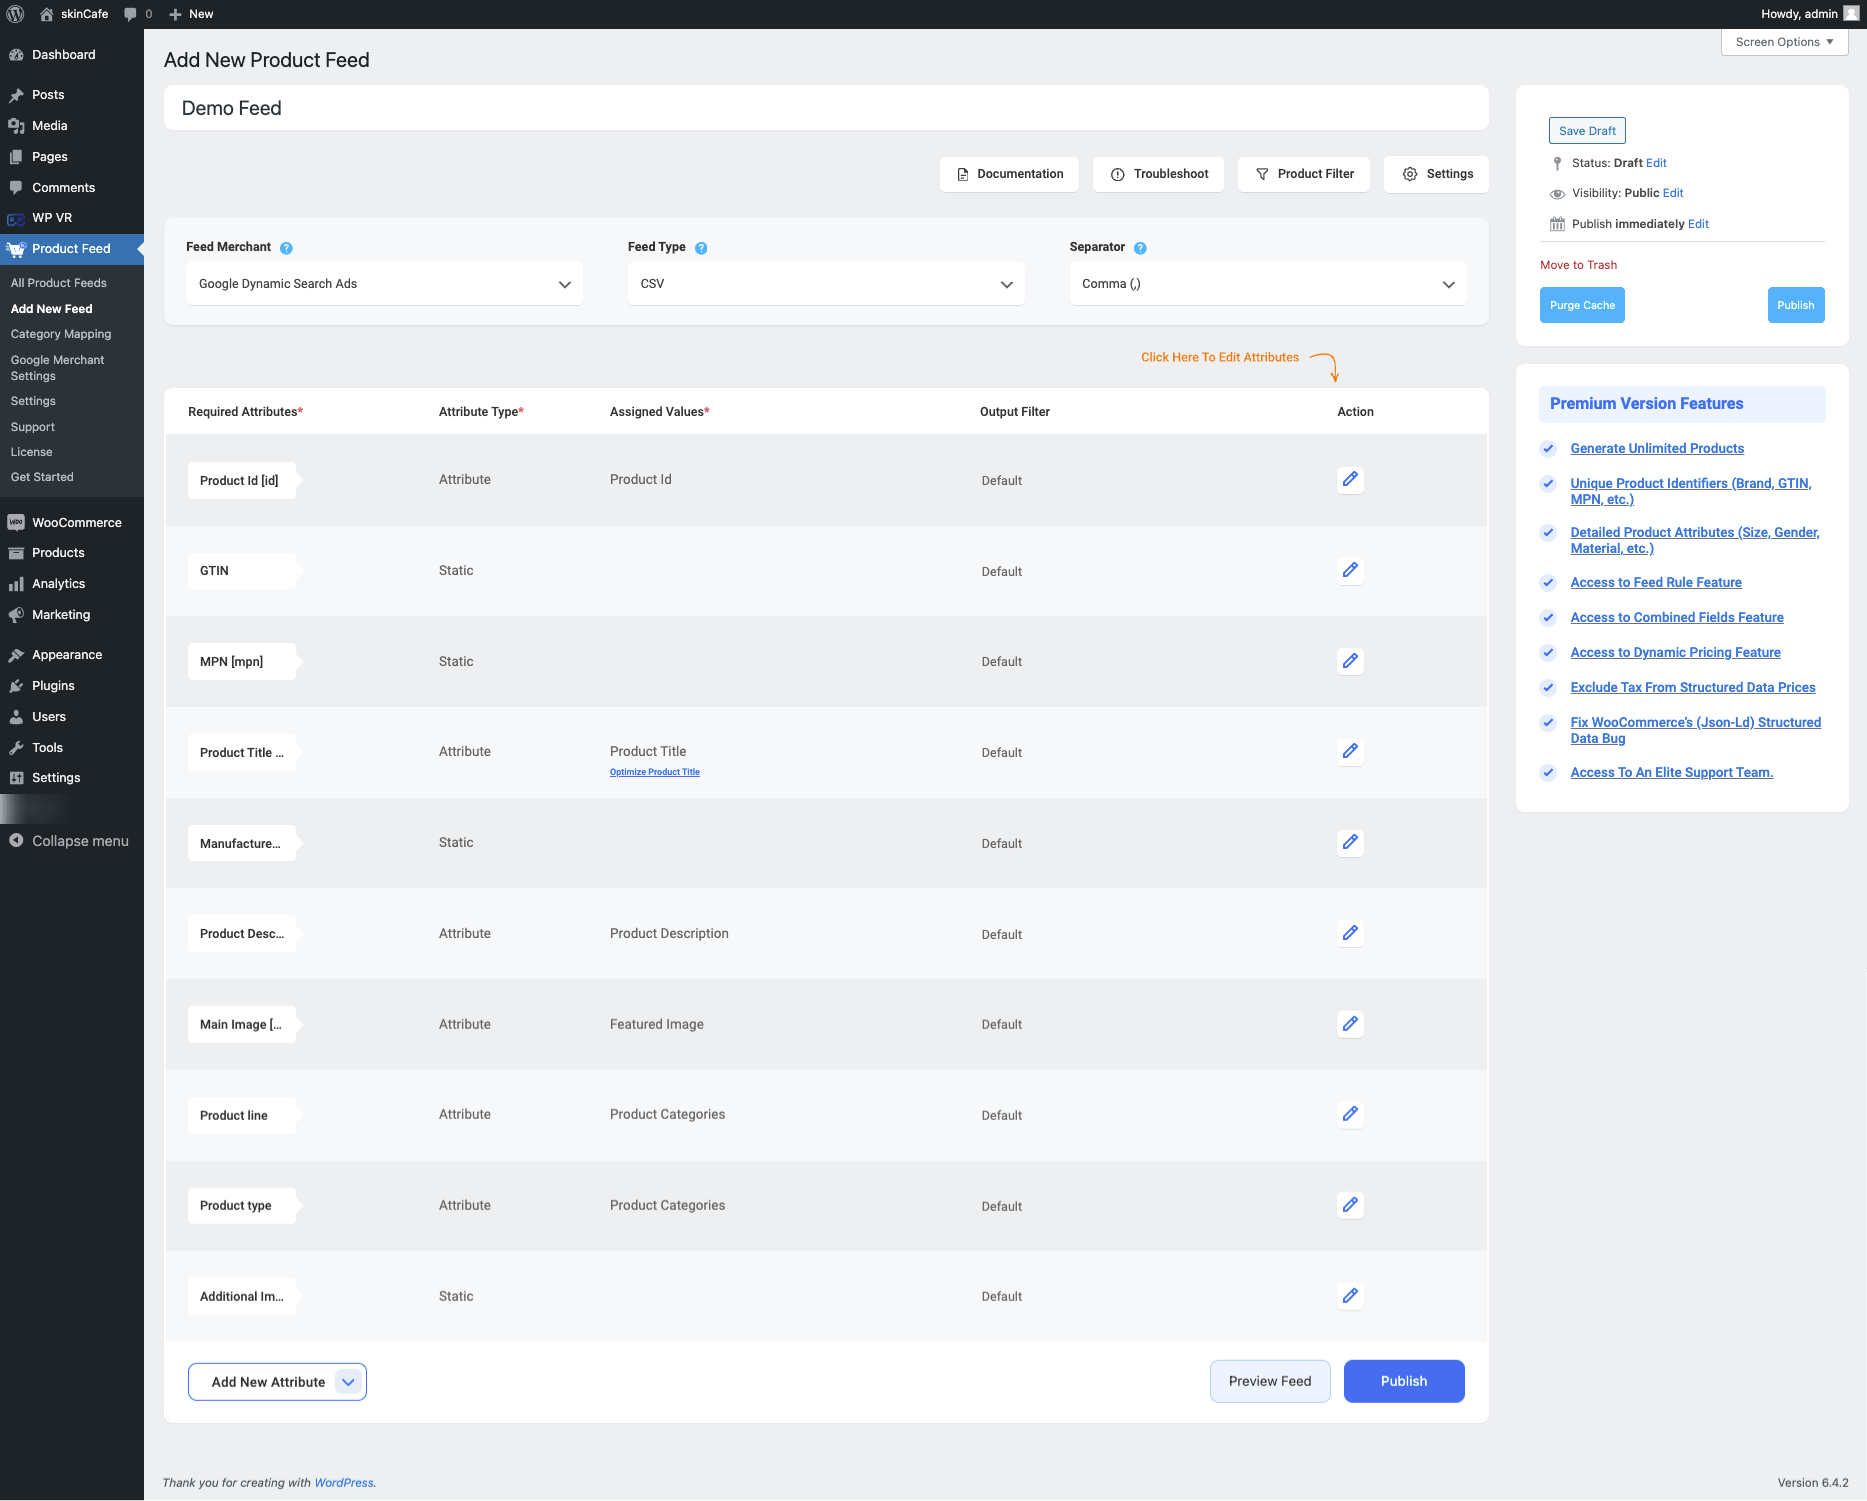This screenshot has width=1867, height=1501.
Task: Open edit pencil for Product Title row
Action: tap(1350, 751)
